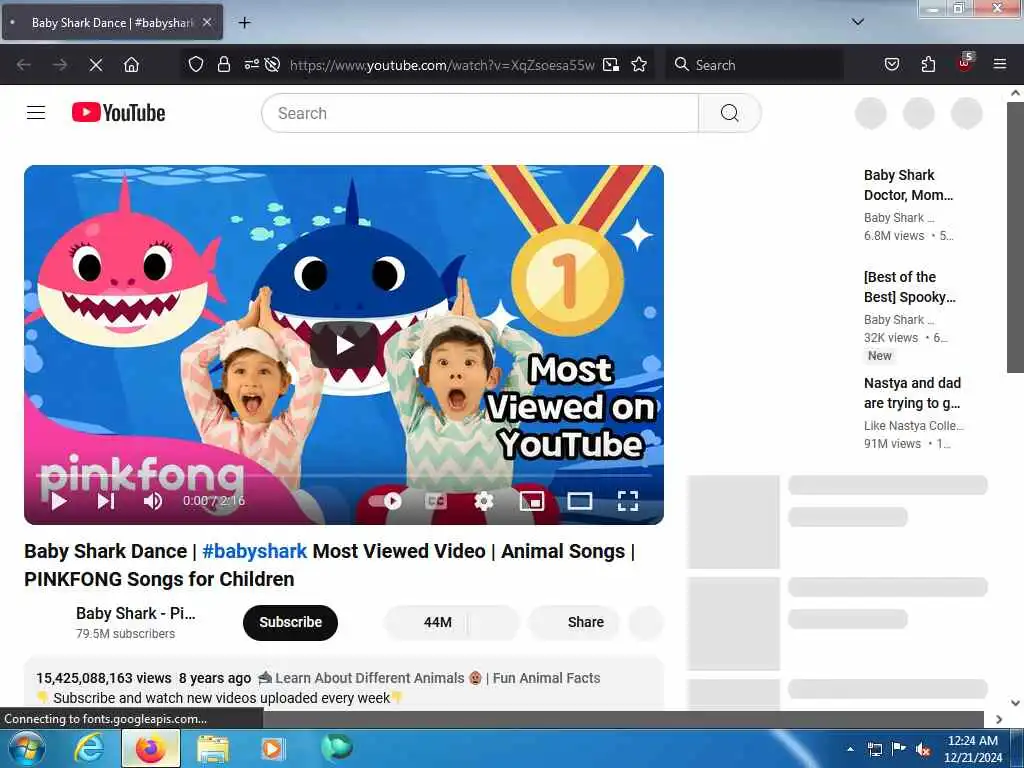Open the list all tabs dropdown
Image resolution: width=1024 pixels, height=768 pixels.
click(x=858, y=22)
